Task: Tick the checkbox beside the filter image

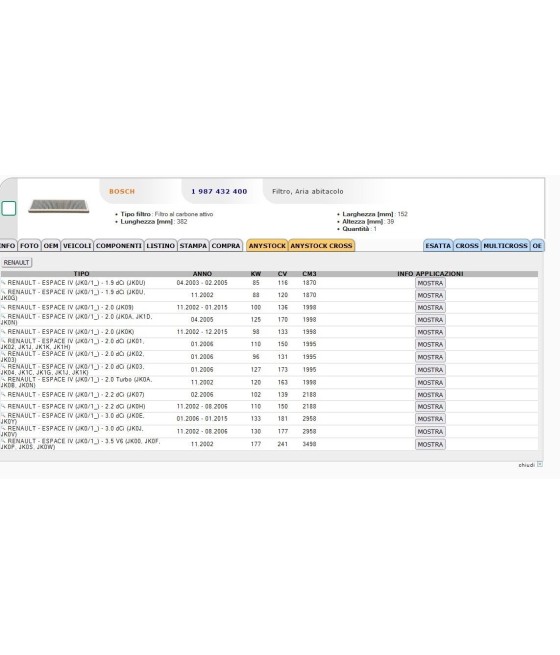Action: coord(9,208)
